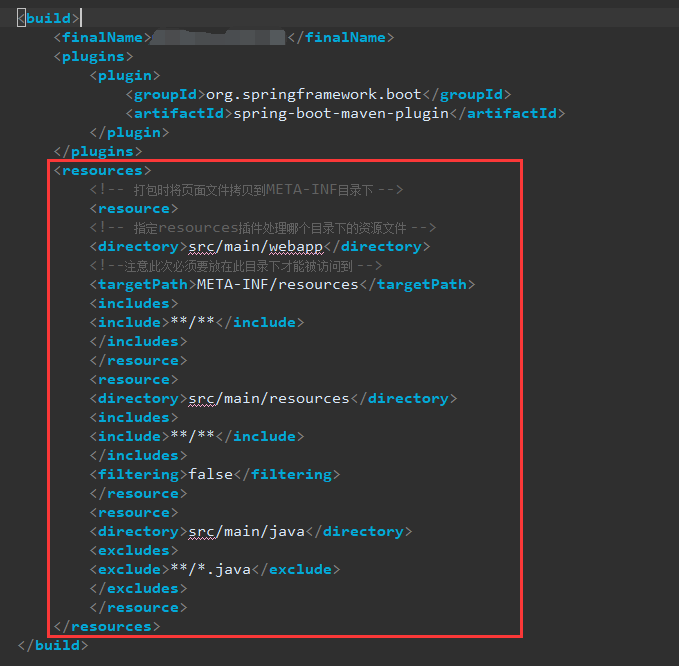Click the closing build tag
679x666 pixels.
coord(53,645)
